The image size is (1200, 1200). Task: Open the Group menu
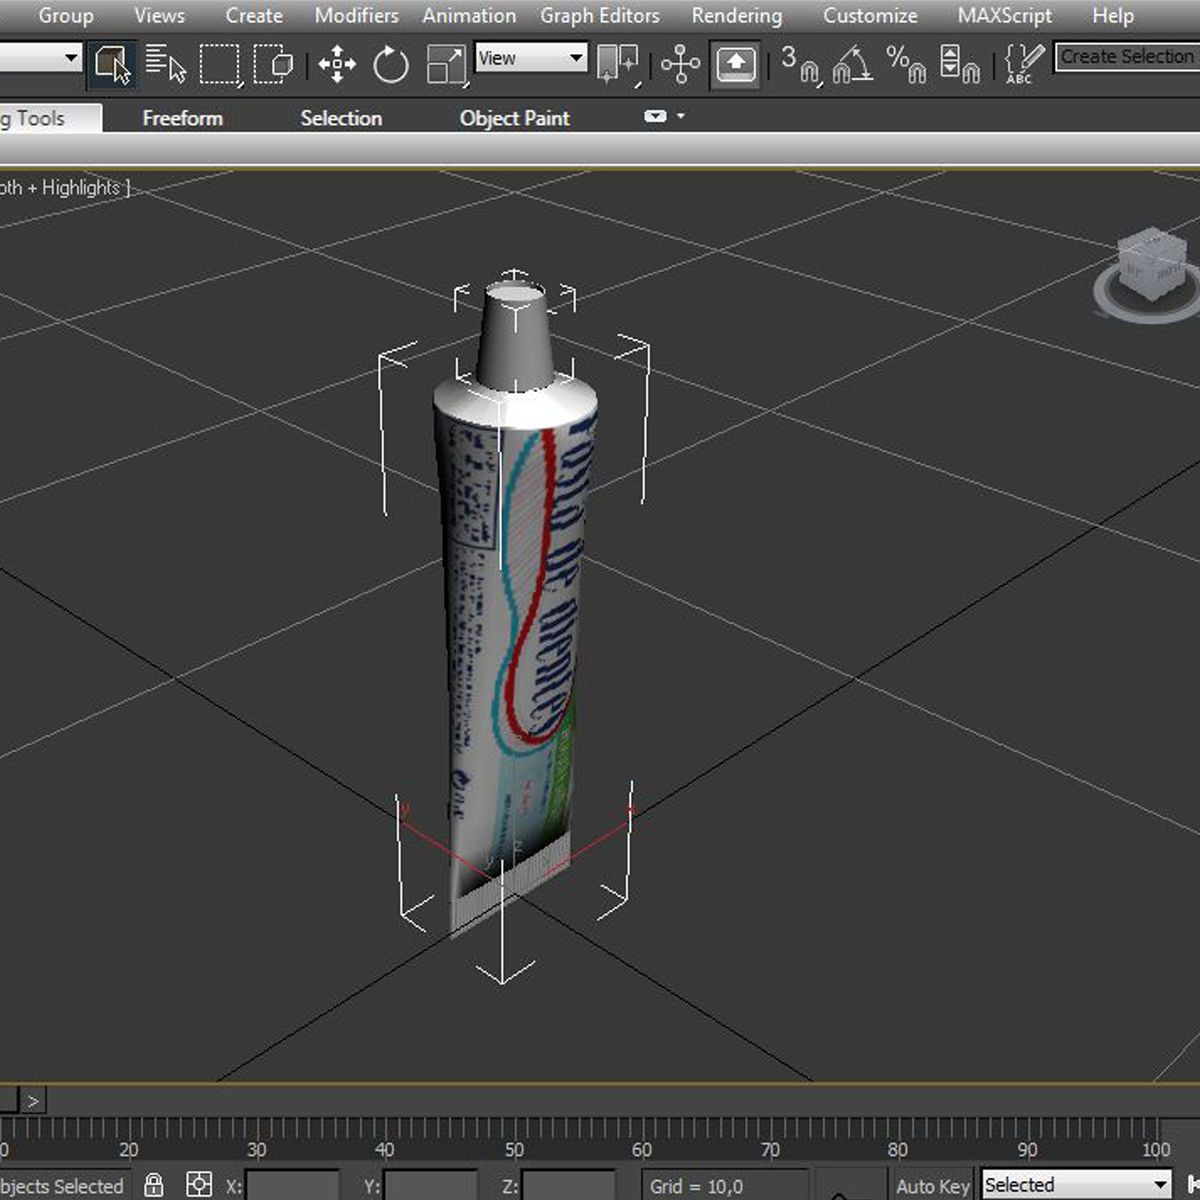[x=66, y=16]
